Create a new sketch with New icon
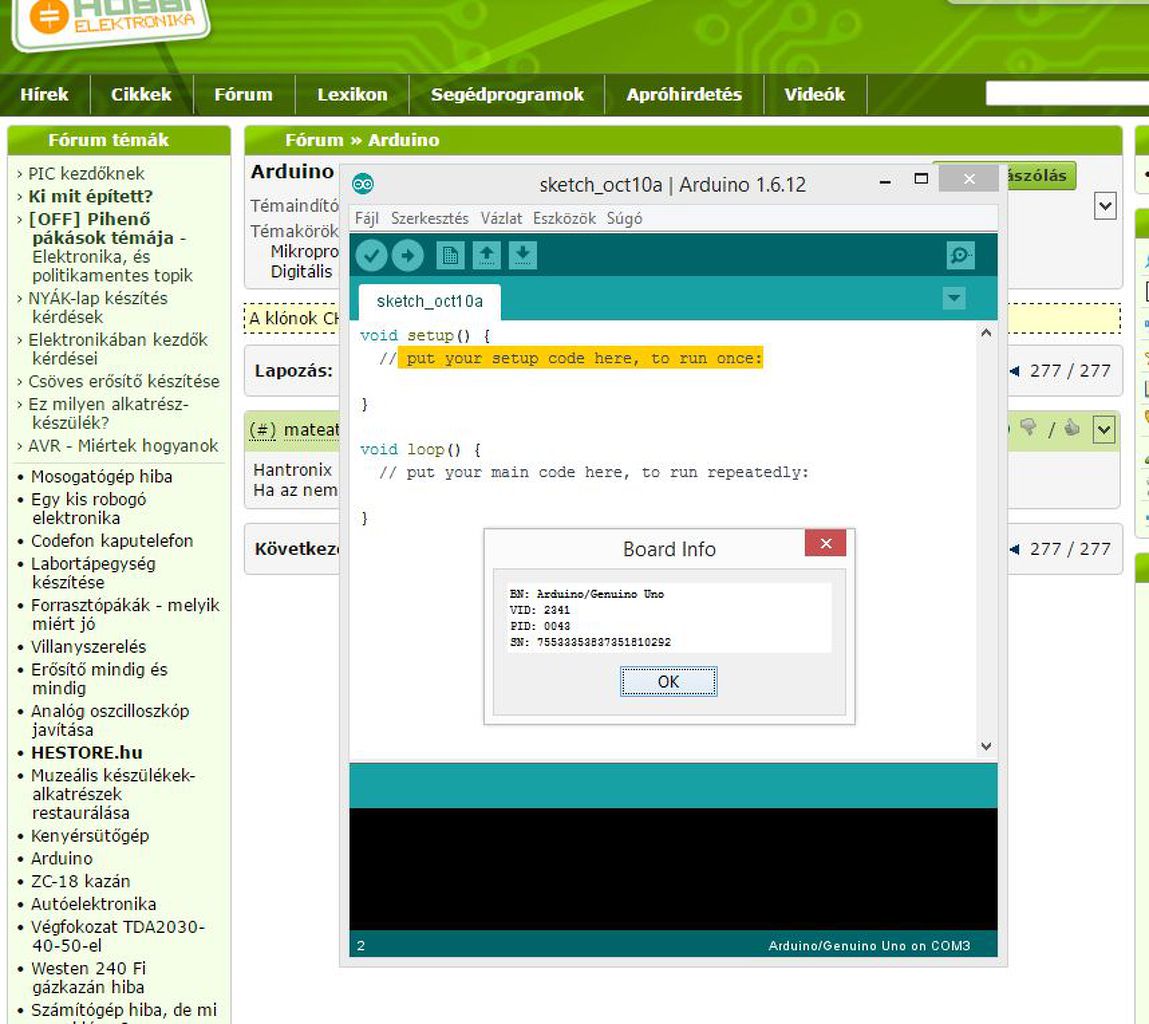Viewport: 1149px width, 1024px height. tap(450, 255)
